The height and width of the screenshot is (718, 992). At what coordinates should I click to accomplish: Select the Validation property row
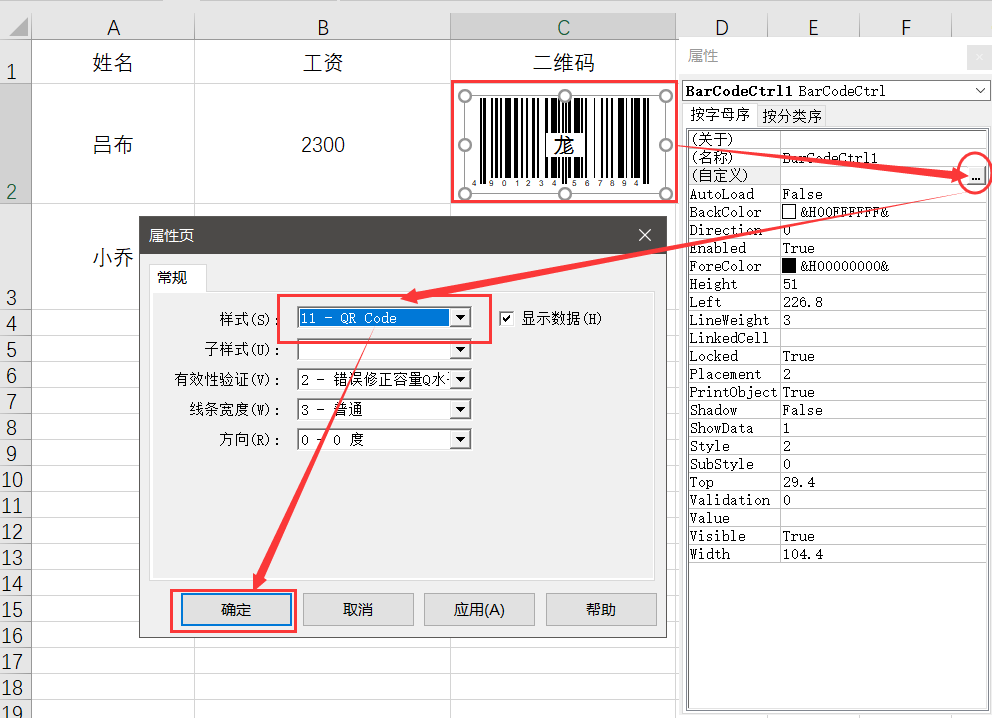(837, 500)
